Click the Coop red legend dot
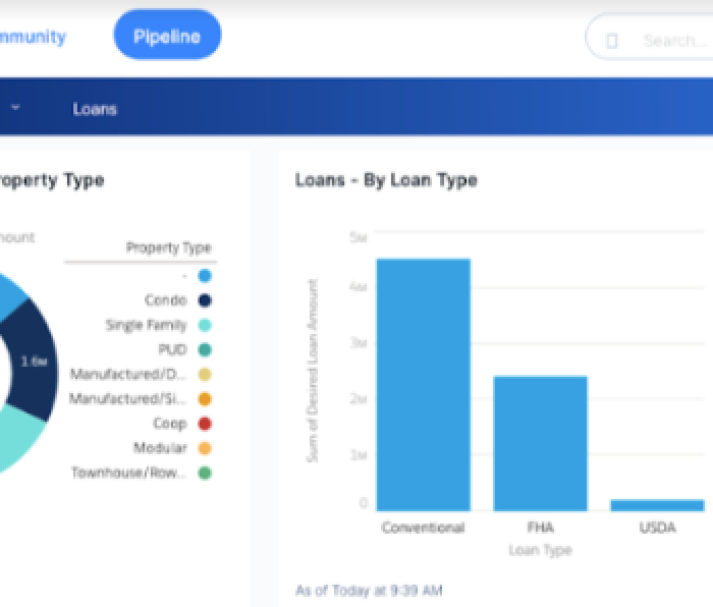 [x=204, y=424]
